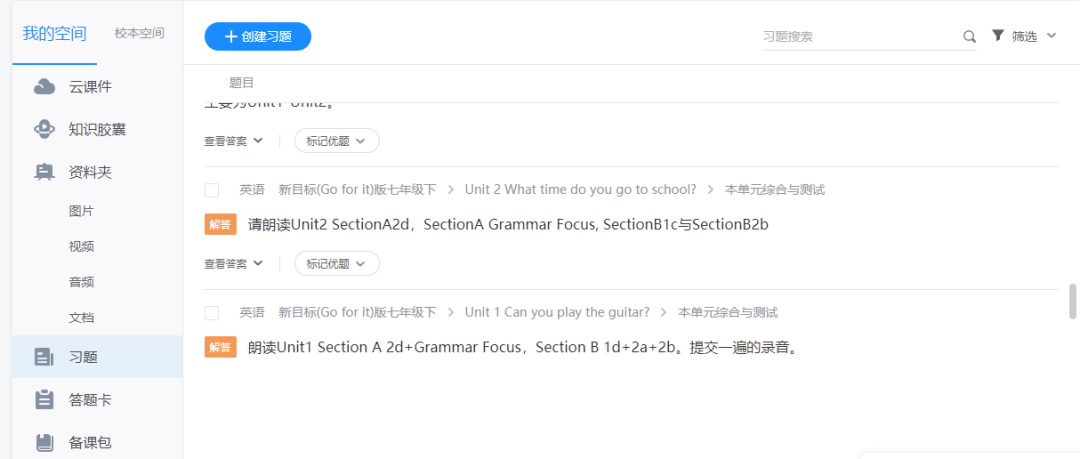
Task: Switch to the 校本空间 tab
Action: coord(139,33)
